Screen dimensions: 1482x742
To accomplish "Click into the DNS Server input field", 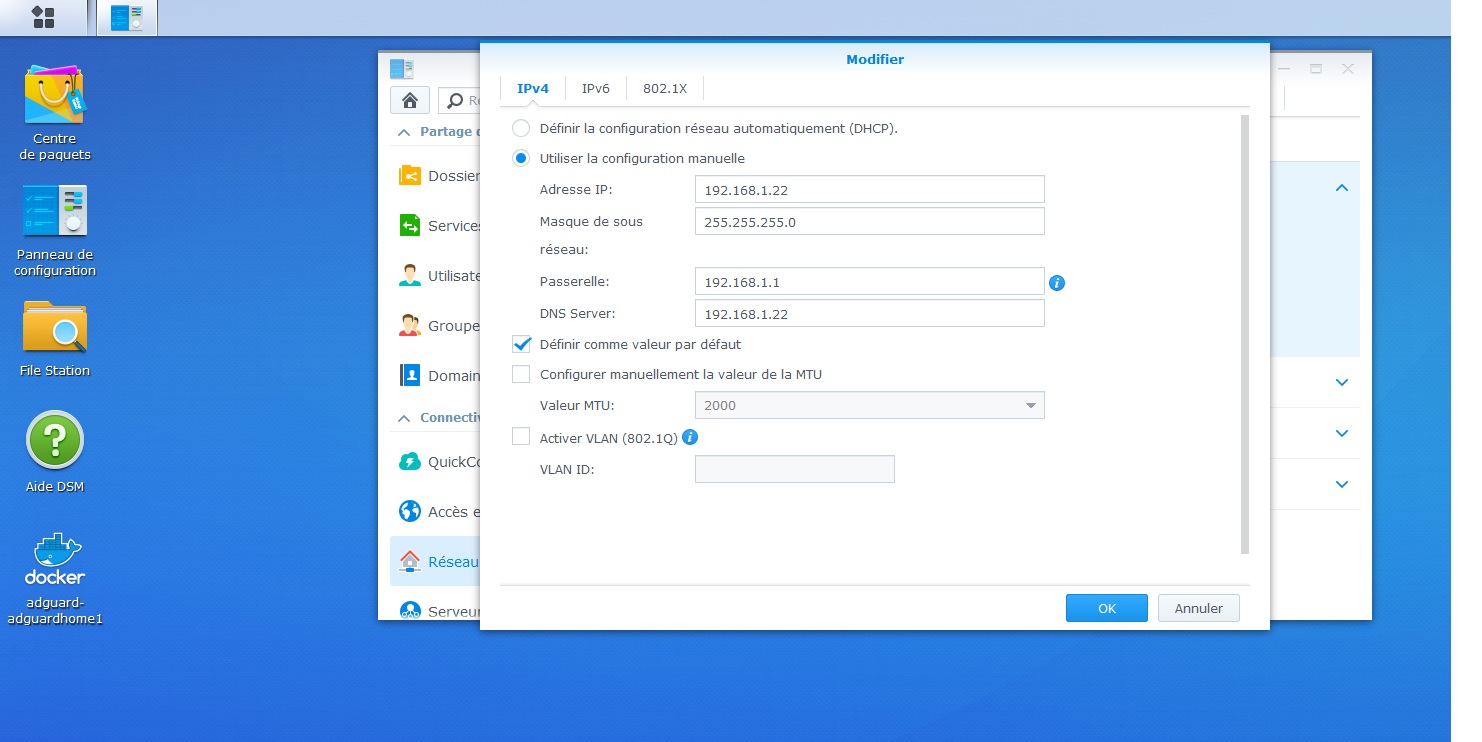I will click(869, 314).
